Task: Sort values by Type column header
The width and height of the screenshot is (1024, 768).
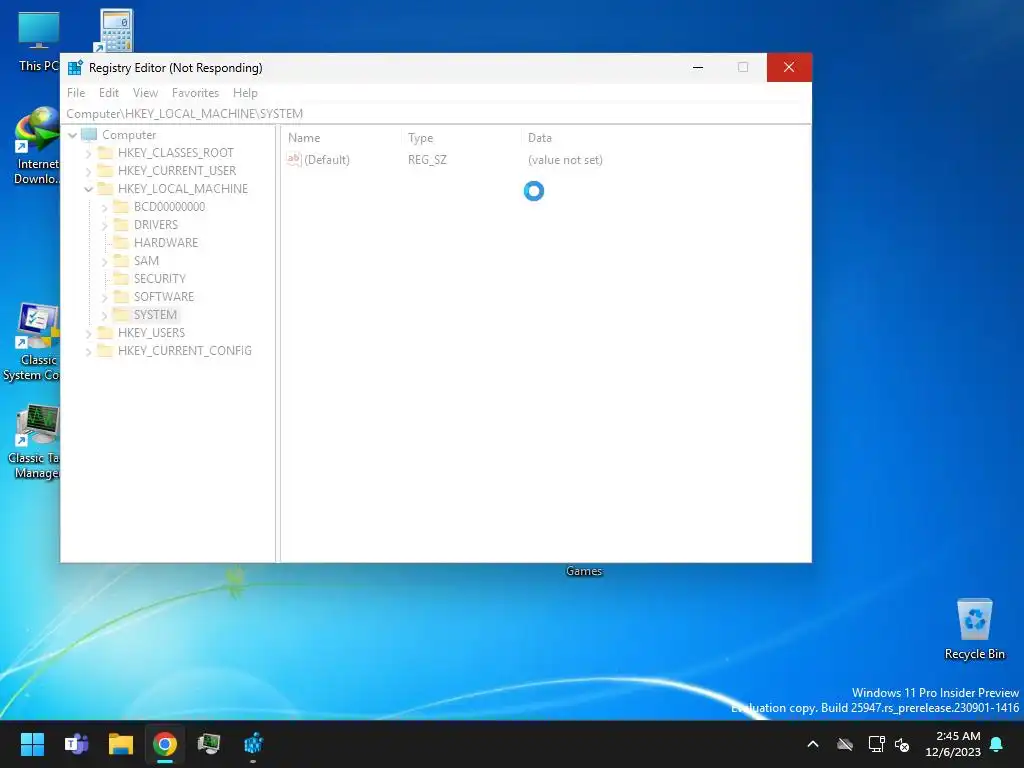Action: pyautogui.click(x=461, y=138)
